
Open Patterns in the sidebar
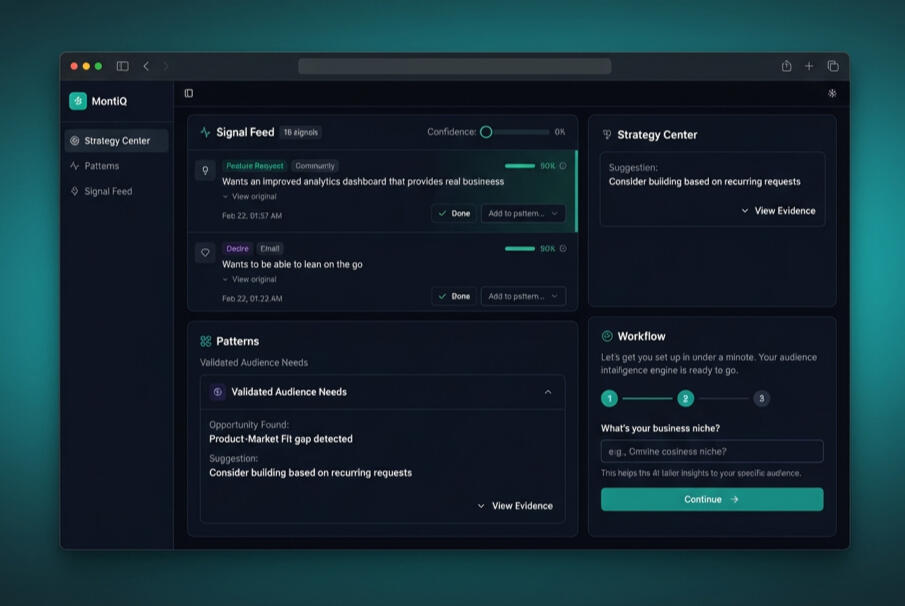(x=101, y=166)
